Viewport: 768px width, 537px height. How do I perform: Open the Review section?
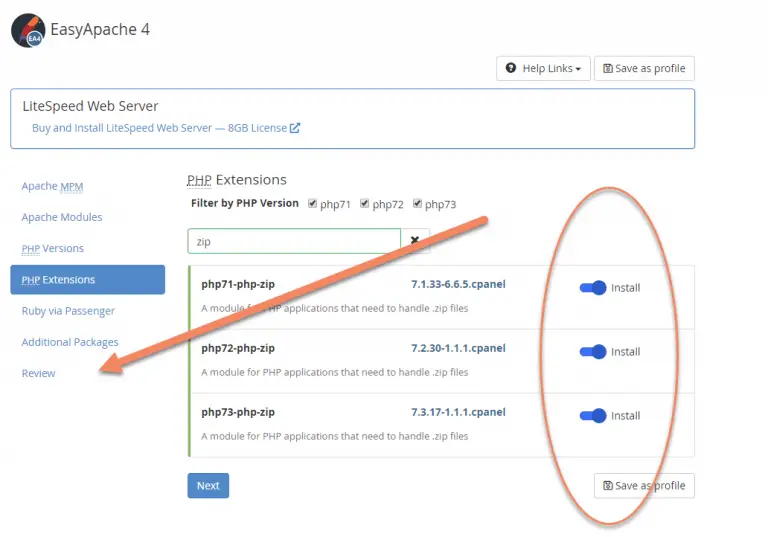tap(38, 373)
